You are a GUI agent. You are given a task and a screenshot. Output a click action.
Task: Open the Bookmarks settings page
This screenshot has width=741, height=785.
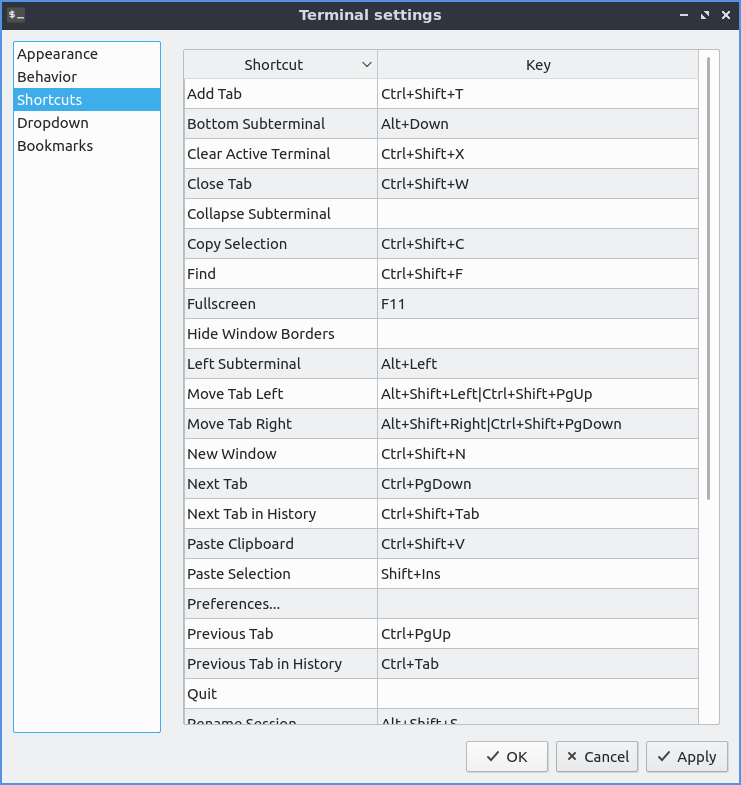(x=55, y=146)
